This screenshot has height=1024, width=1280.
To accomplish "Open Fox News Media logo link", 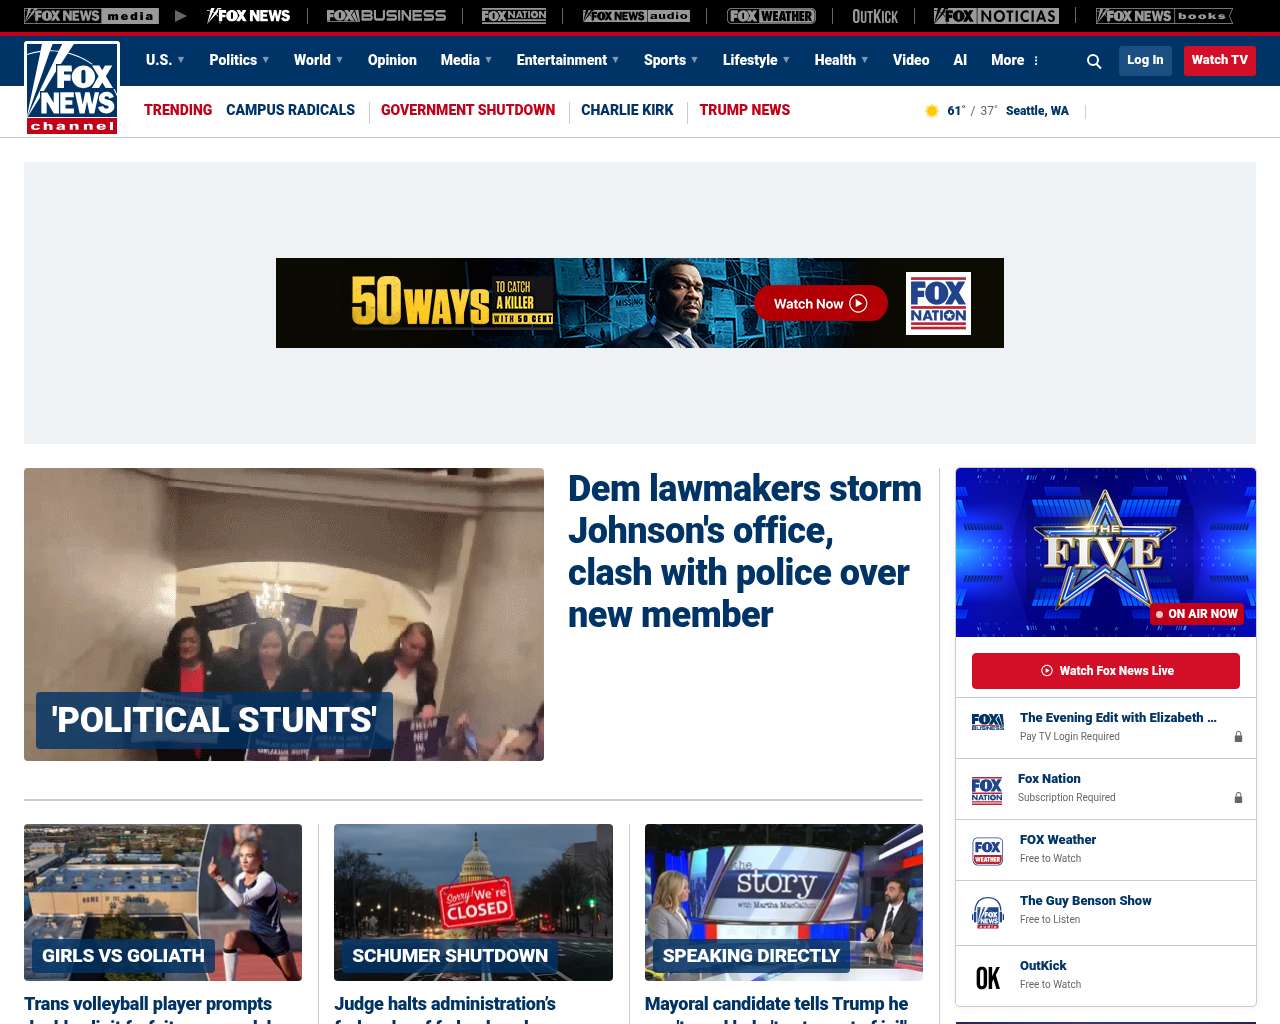I will tap(91, 16).
